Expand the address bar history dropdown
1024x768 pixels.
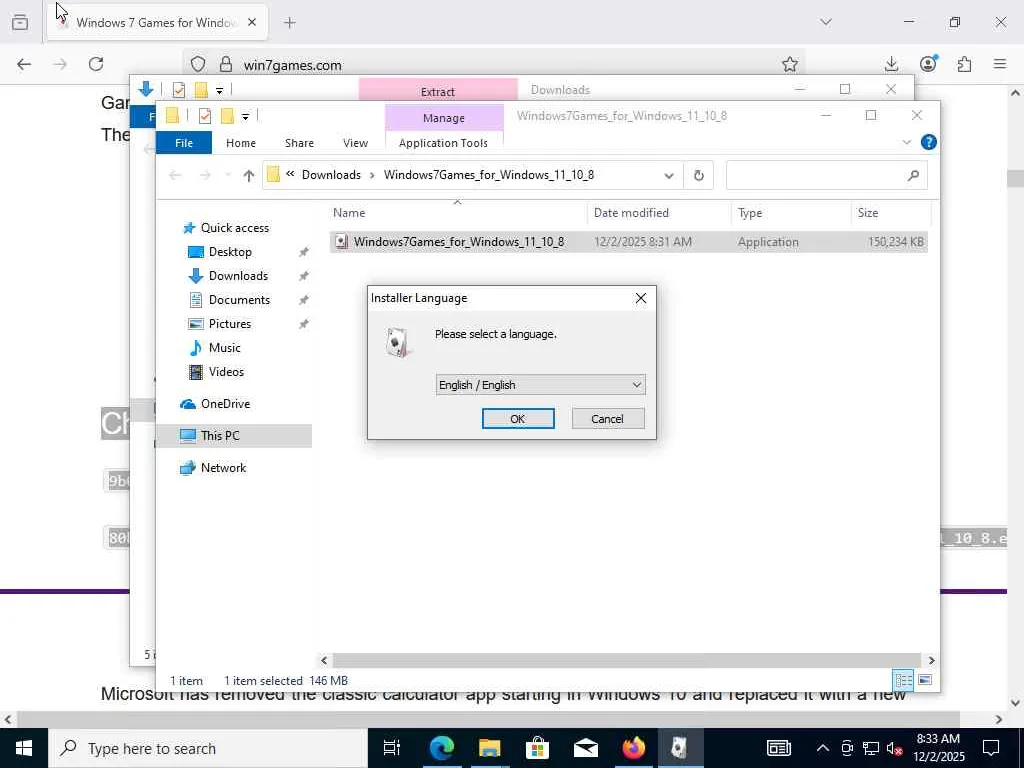(669, 175)
